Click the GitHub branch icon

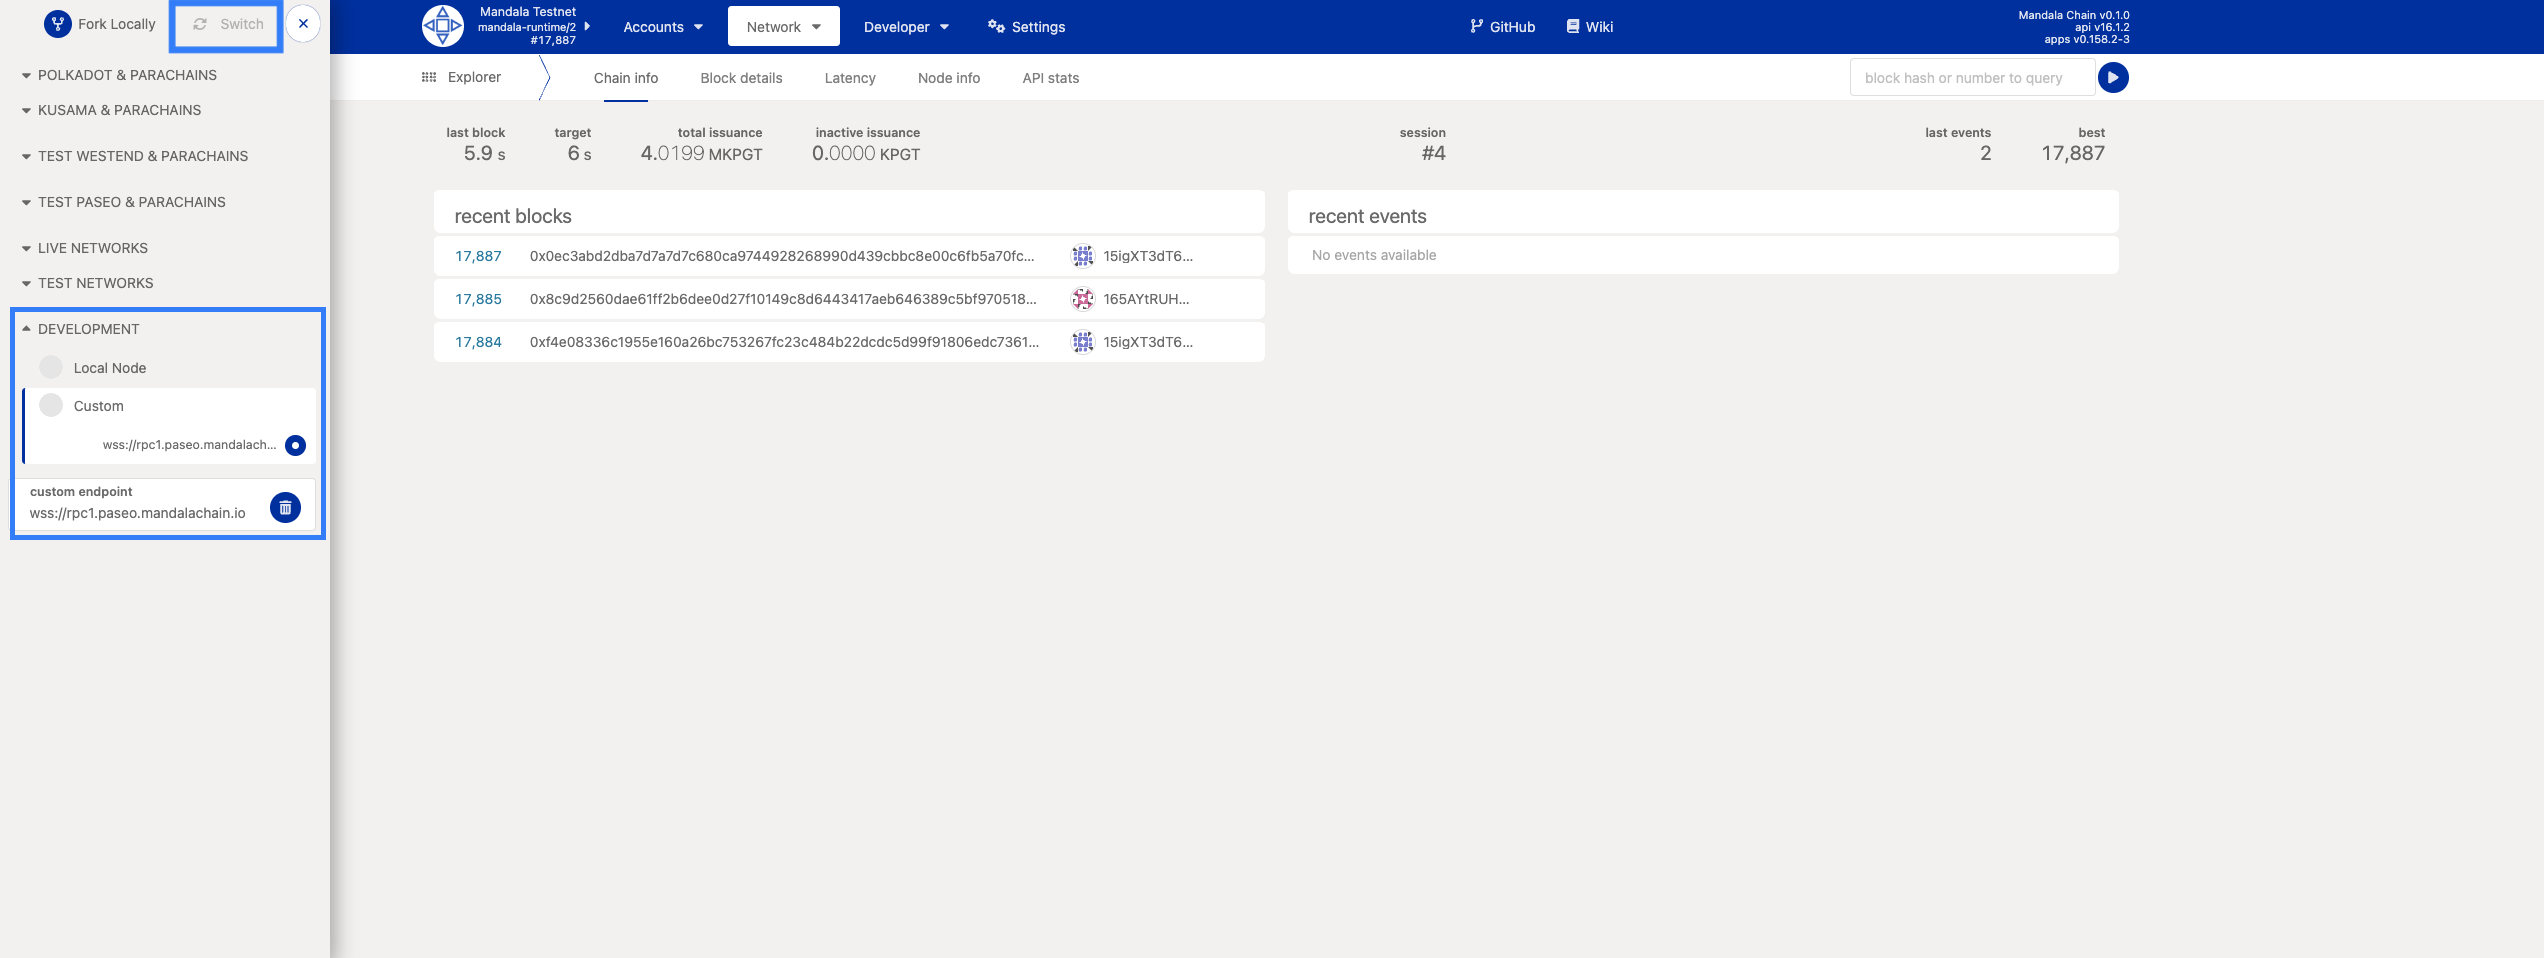point(1476,26)
